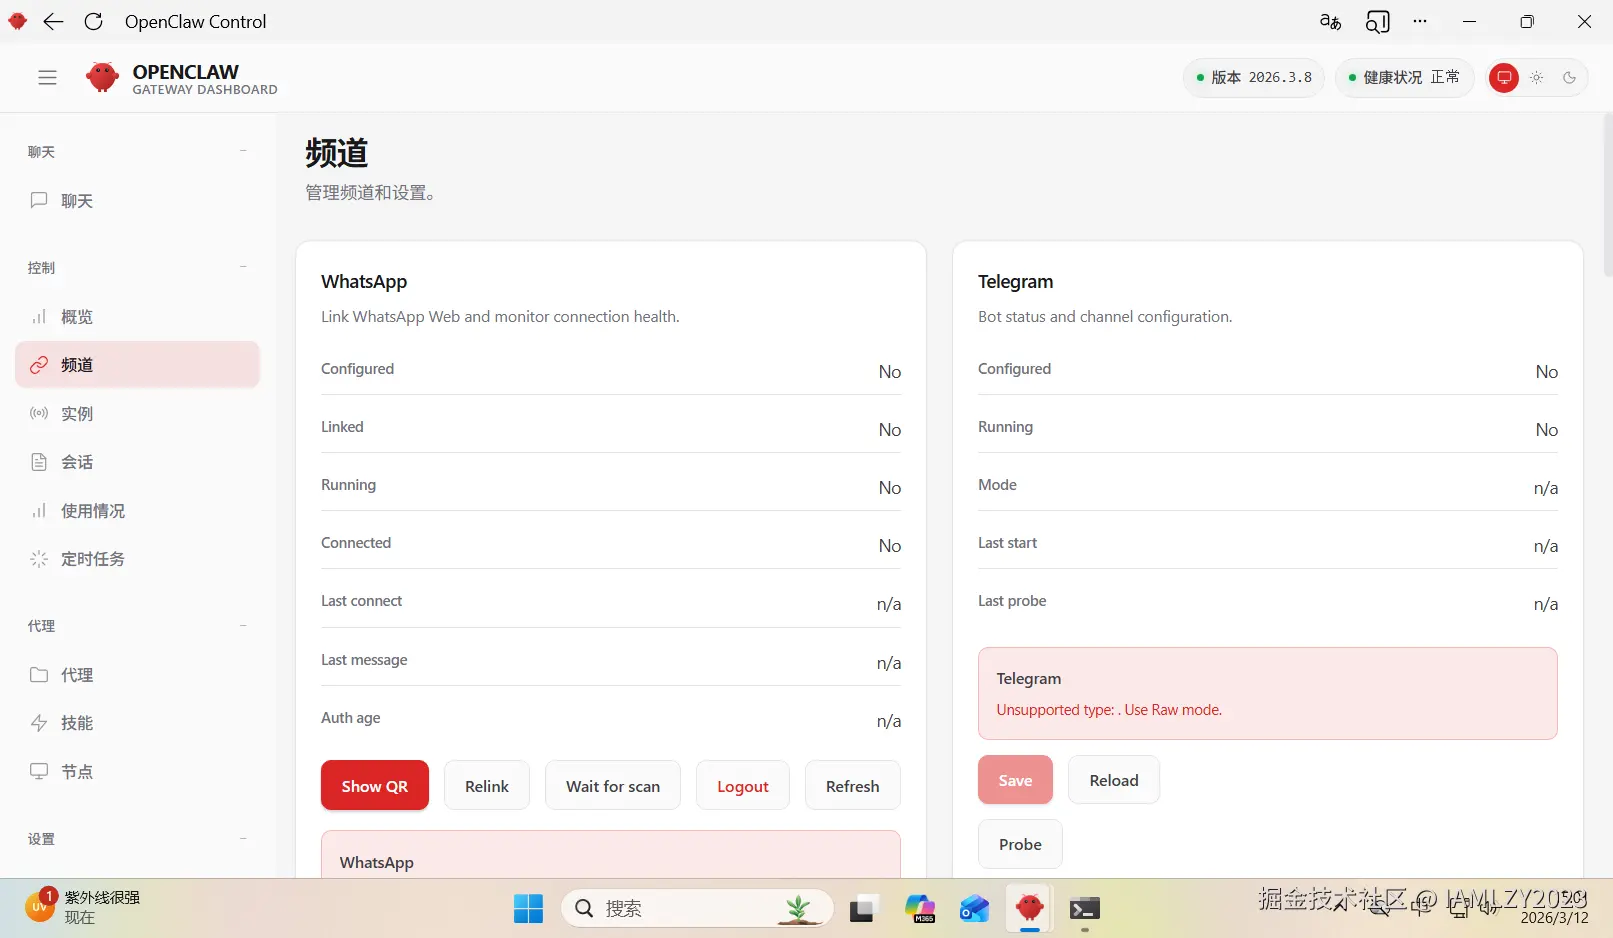Open the 技能 skills page
This screenshot has width=1613, height=938.
pos(137,723)
